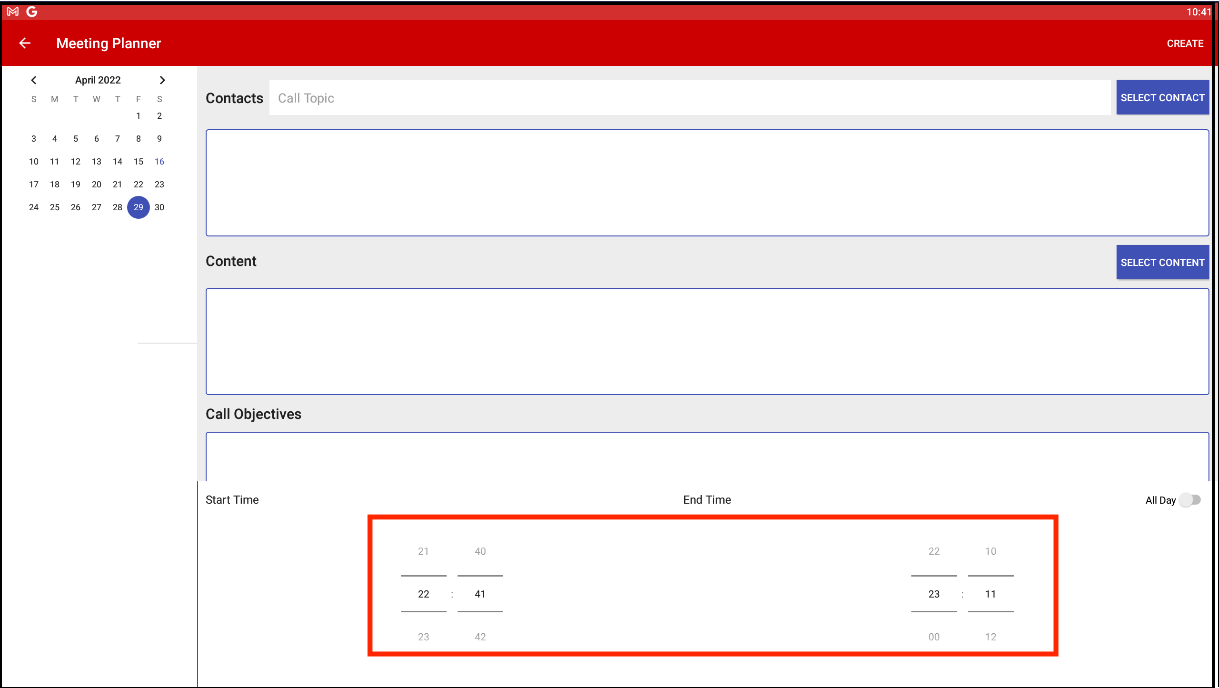Click the SELECT CONTENT button
Image resolution: width=1219 pixels, height=688 pixels.
click(1162, 262)
